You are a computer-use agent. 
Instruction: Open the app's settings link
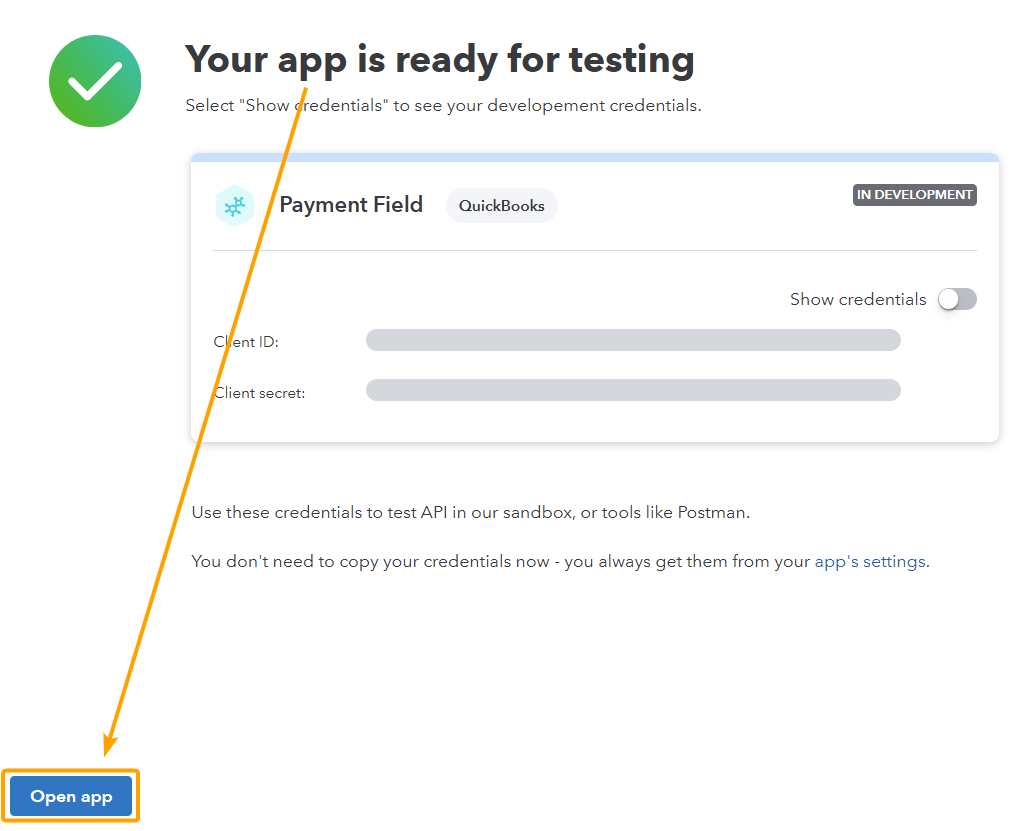869,561
